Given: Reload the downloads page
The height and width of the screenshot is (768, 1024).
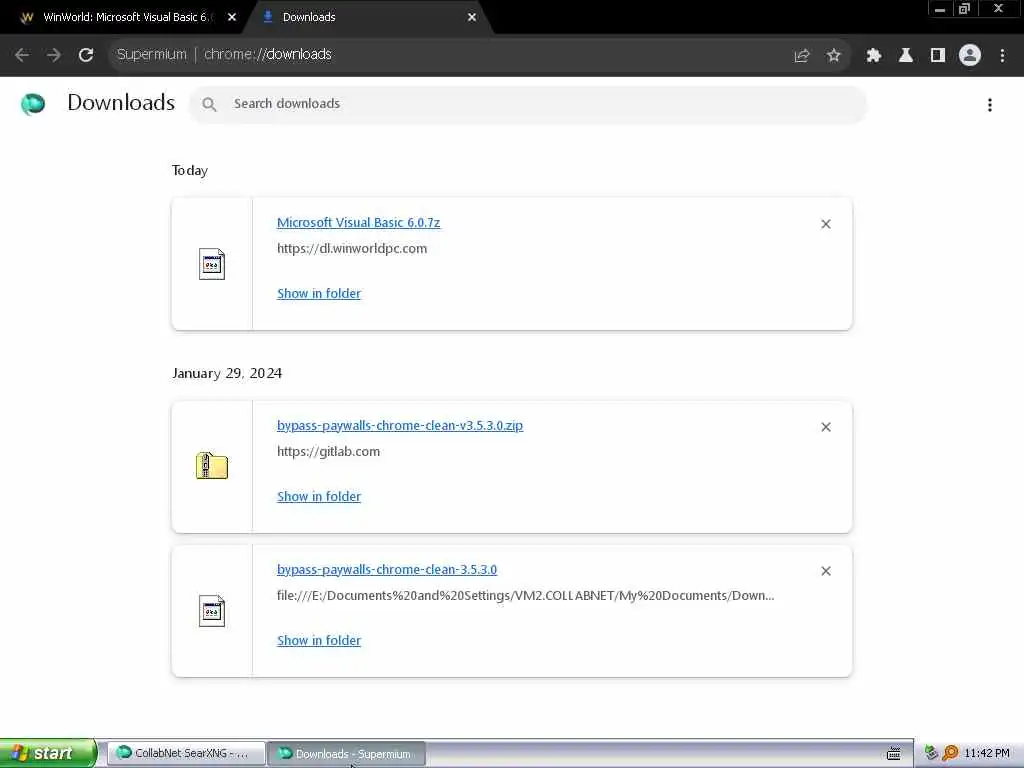Looking at the screenshot, I should (x=86, y=55).
